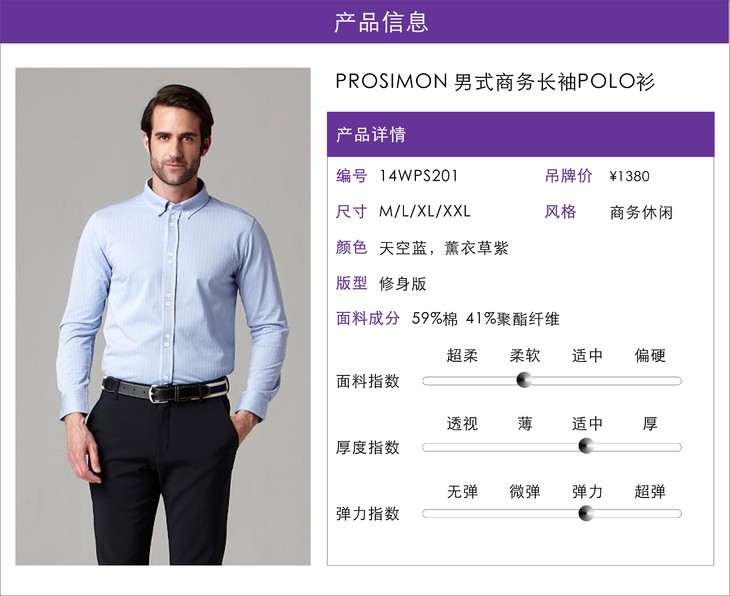
Task: Click the product title PROSIMON 男式商务长袖POLO衫
Action: tap(495, 82)
